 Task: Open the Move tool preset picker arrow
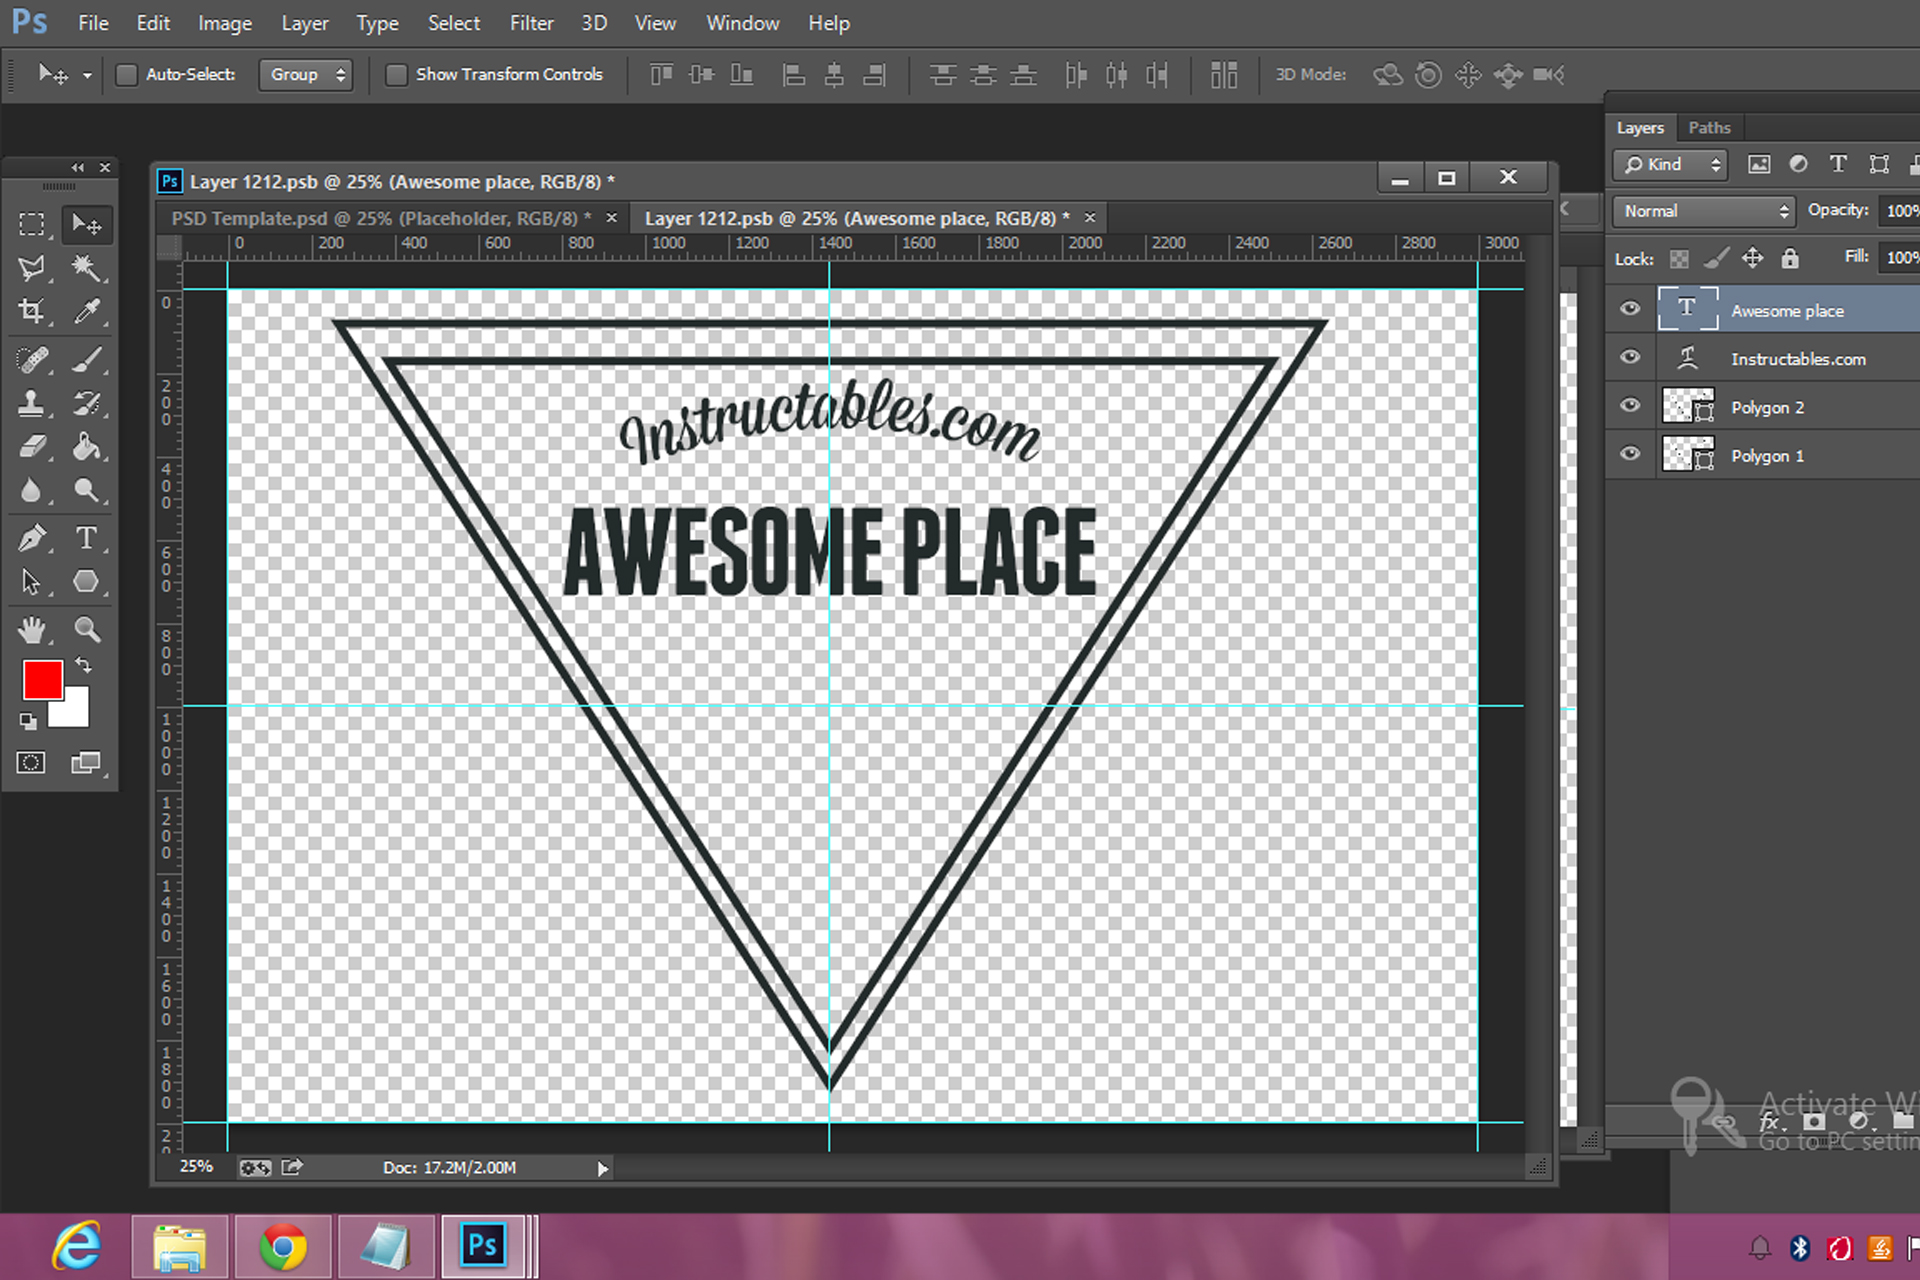tap(87, 76)
